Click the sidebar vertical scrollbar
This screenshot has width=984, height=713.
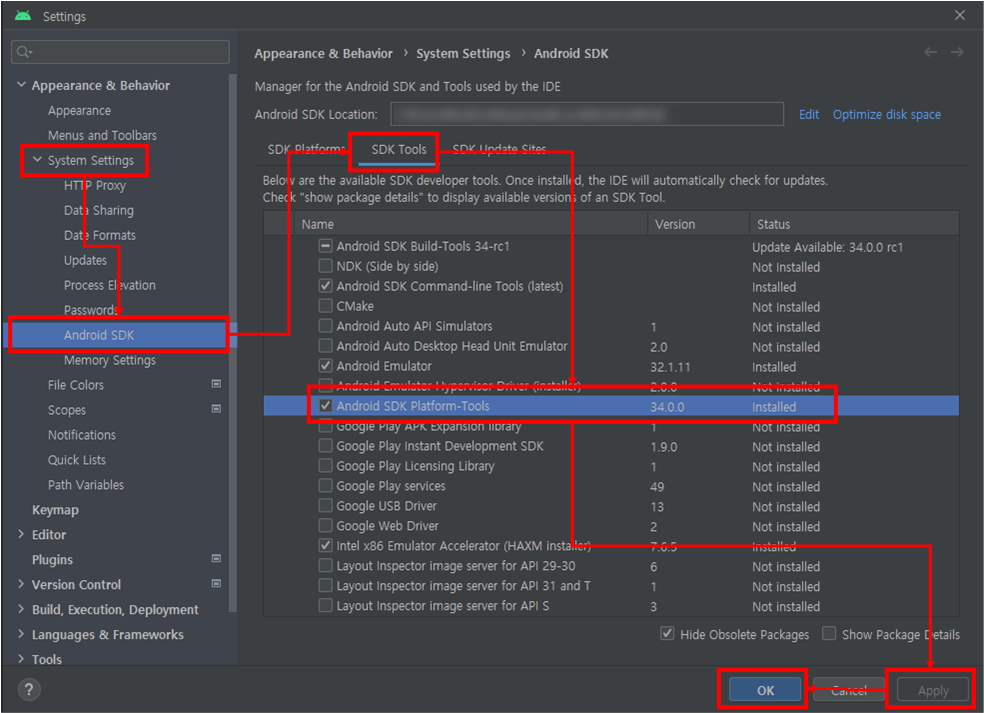point(233,342)
